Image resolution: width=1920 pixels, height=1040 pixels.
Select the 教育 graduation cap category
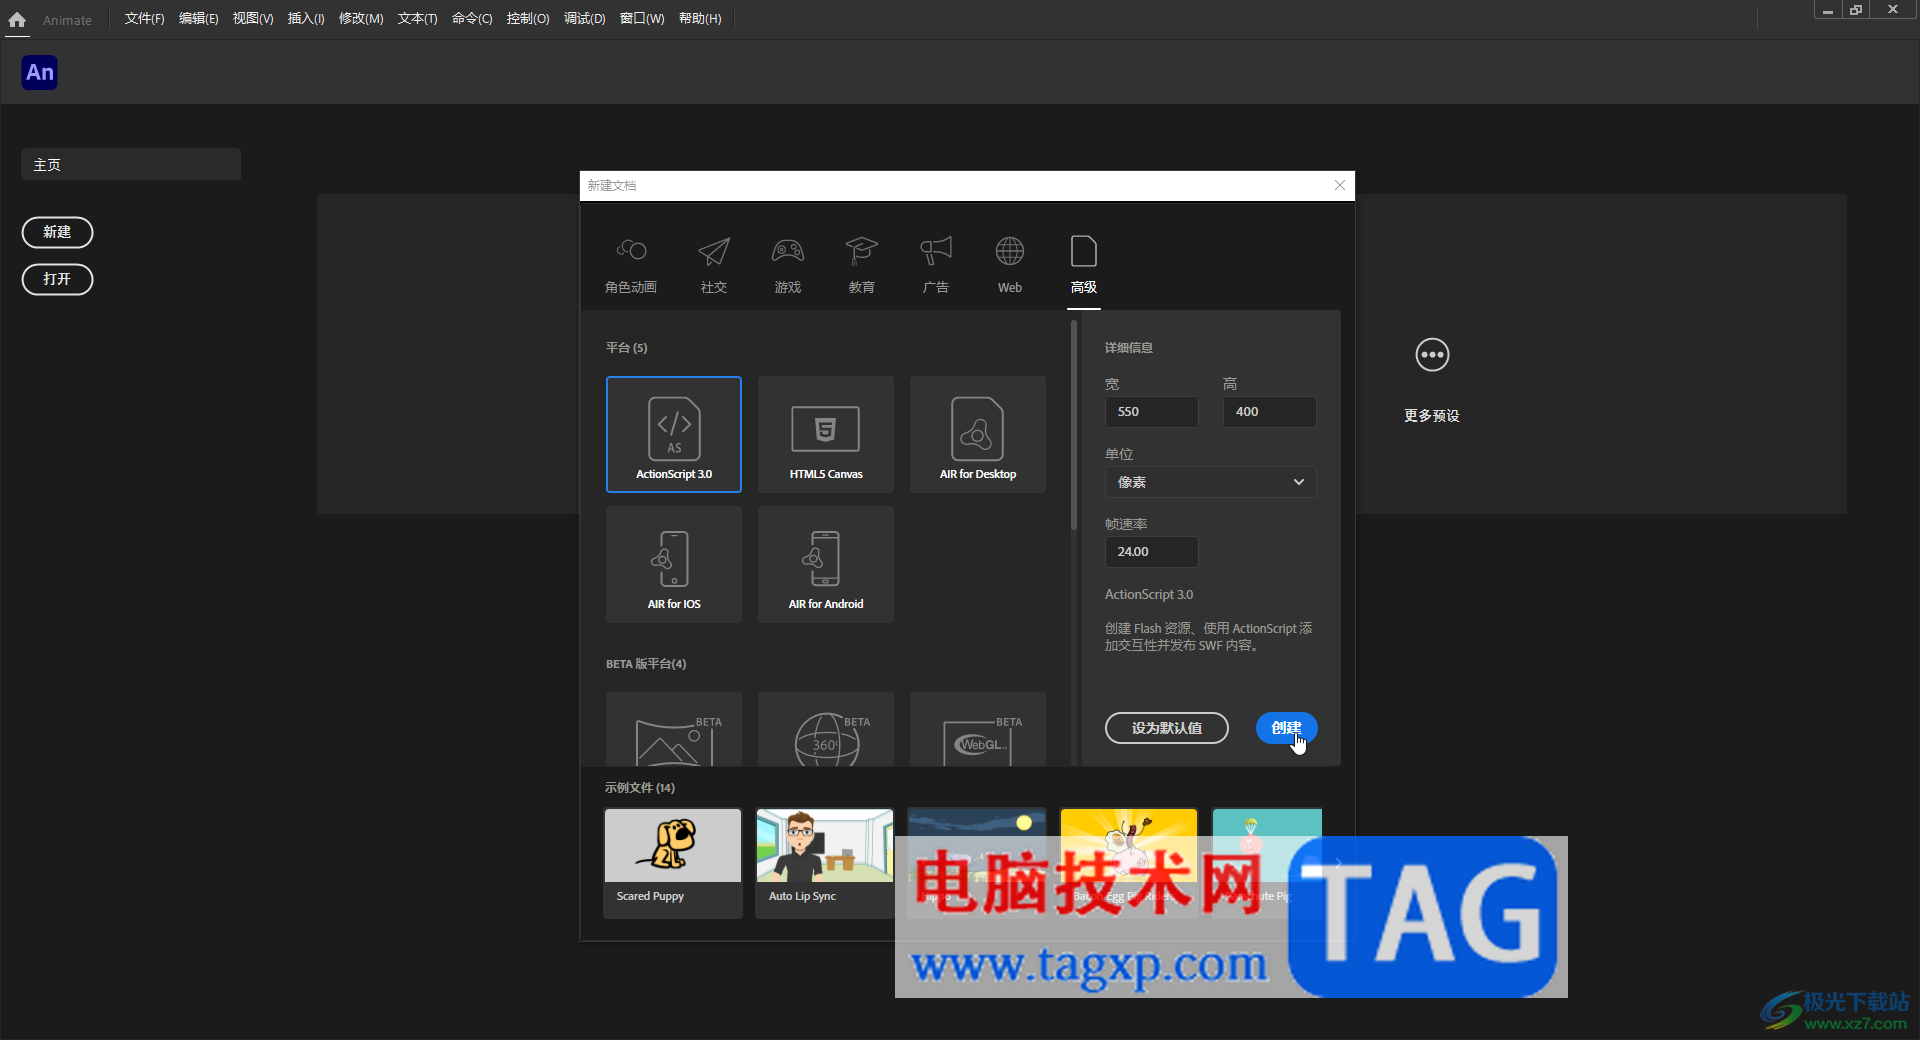coord(862,265)
